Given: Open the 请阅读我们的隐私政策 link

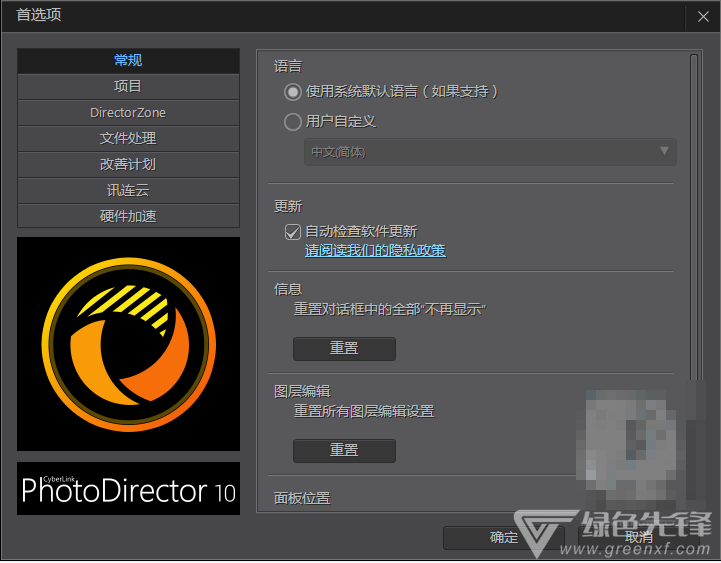Looking at the screenshot, I should (x=375, y=250).
